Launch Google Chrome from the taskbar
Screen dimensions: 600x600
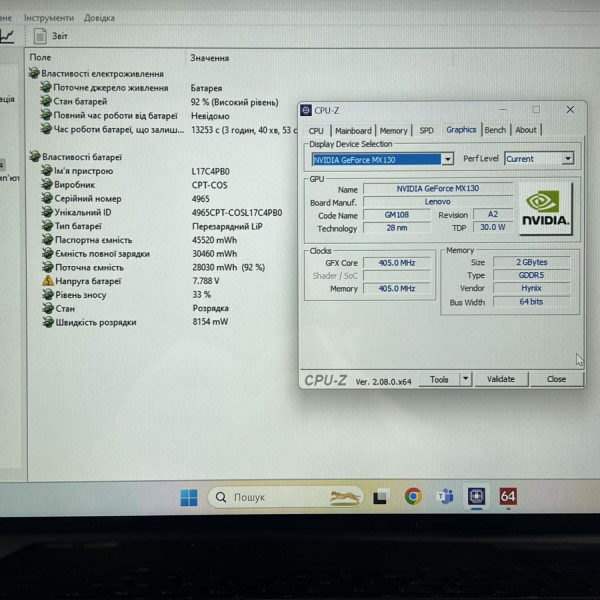pyautogui.click(x=413, y=497)
